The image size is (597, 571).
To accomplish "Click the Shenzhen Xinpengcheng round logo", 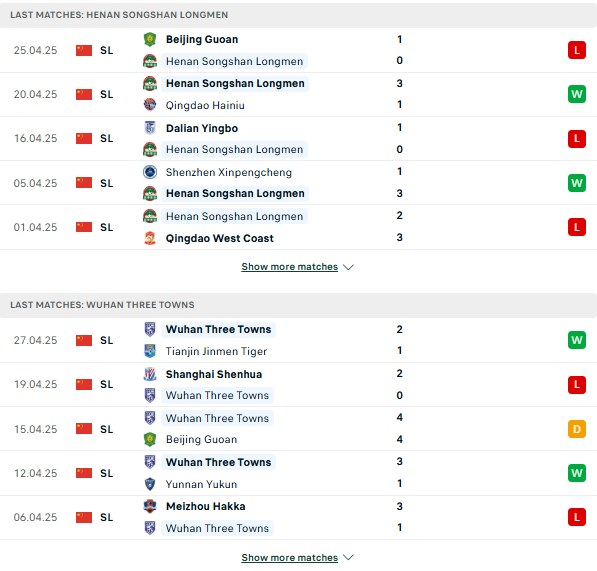I will click(x=150, y=172).
